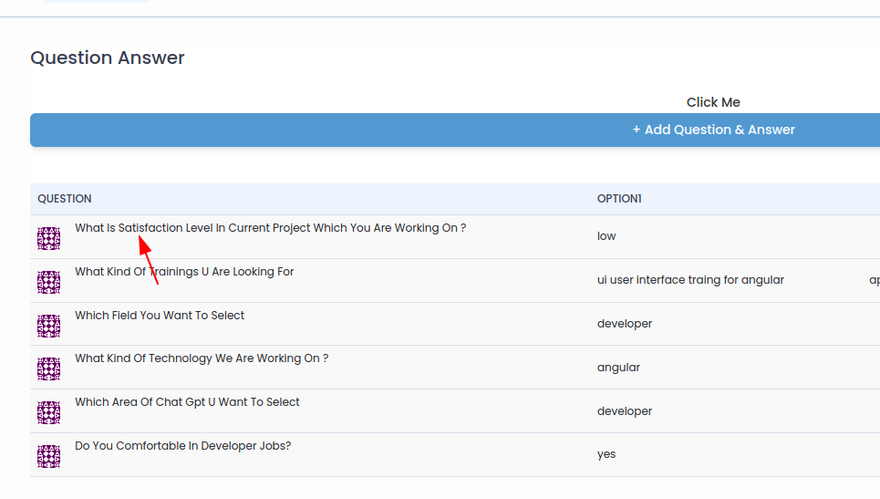The image size is (880, 499).
Task: Click the icon beside the developer jobs question
Action: tap(48, 457)
